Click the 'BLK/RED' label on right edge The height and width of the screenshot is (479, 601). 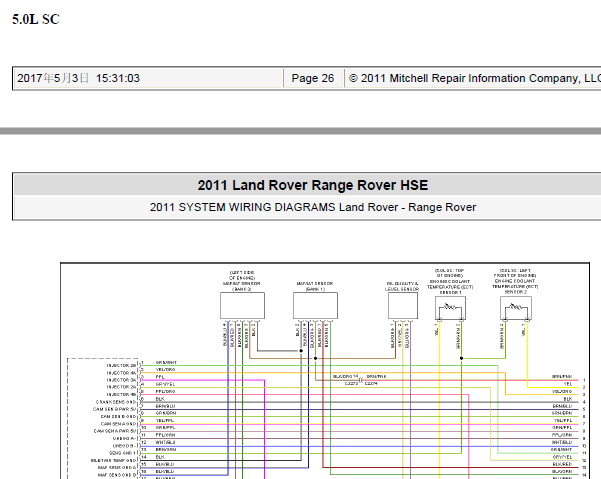tap(562, 464)
